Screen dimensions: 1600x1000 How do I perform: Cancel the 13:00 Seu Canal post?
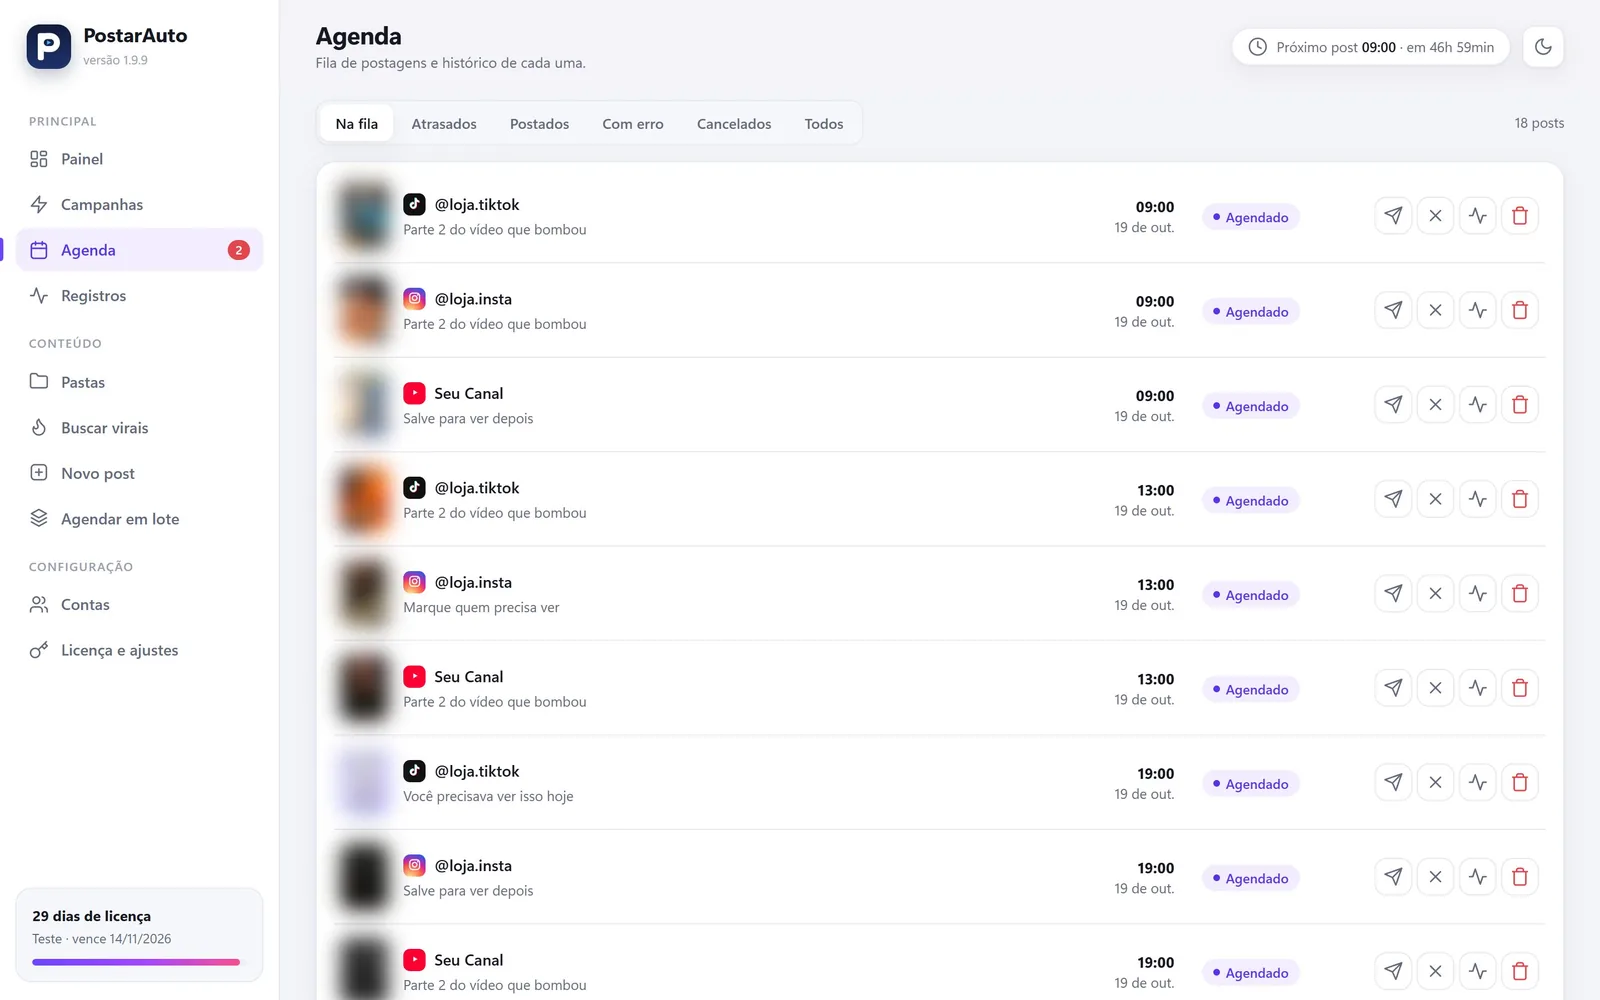[1435, 688]
